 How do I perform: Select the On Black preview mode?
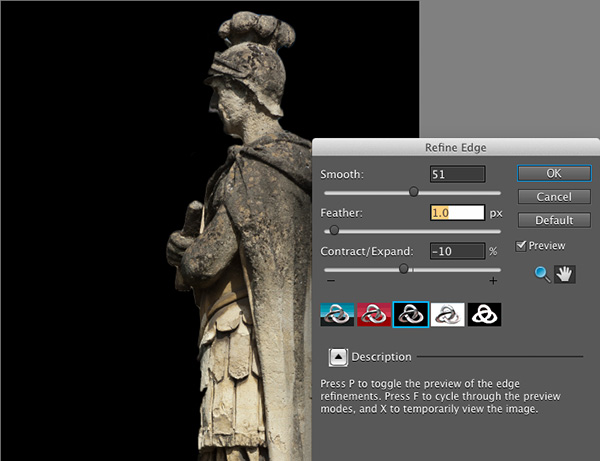(x=411, y=314)
